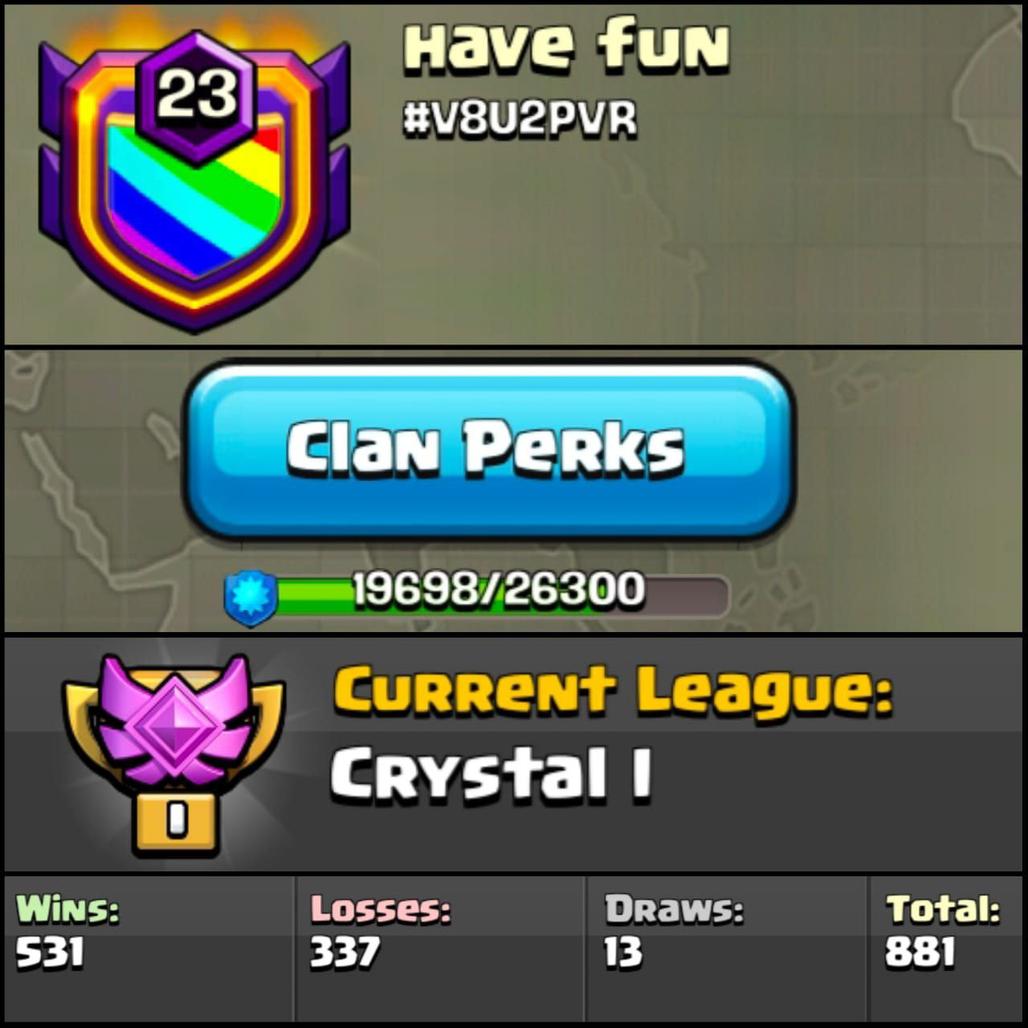Click the 13 draws count

pos(623,951)
